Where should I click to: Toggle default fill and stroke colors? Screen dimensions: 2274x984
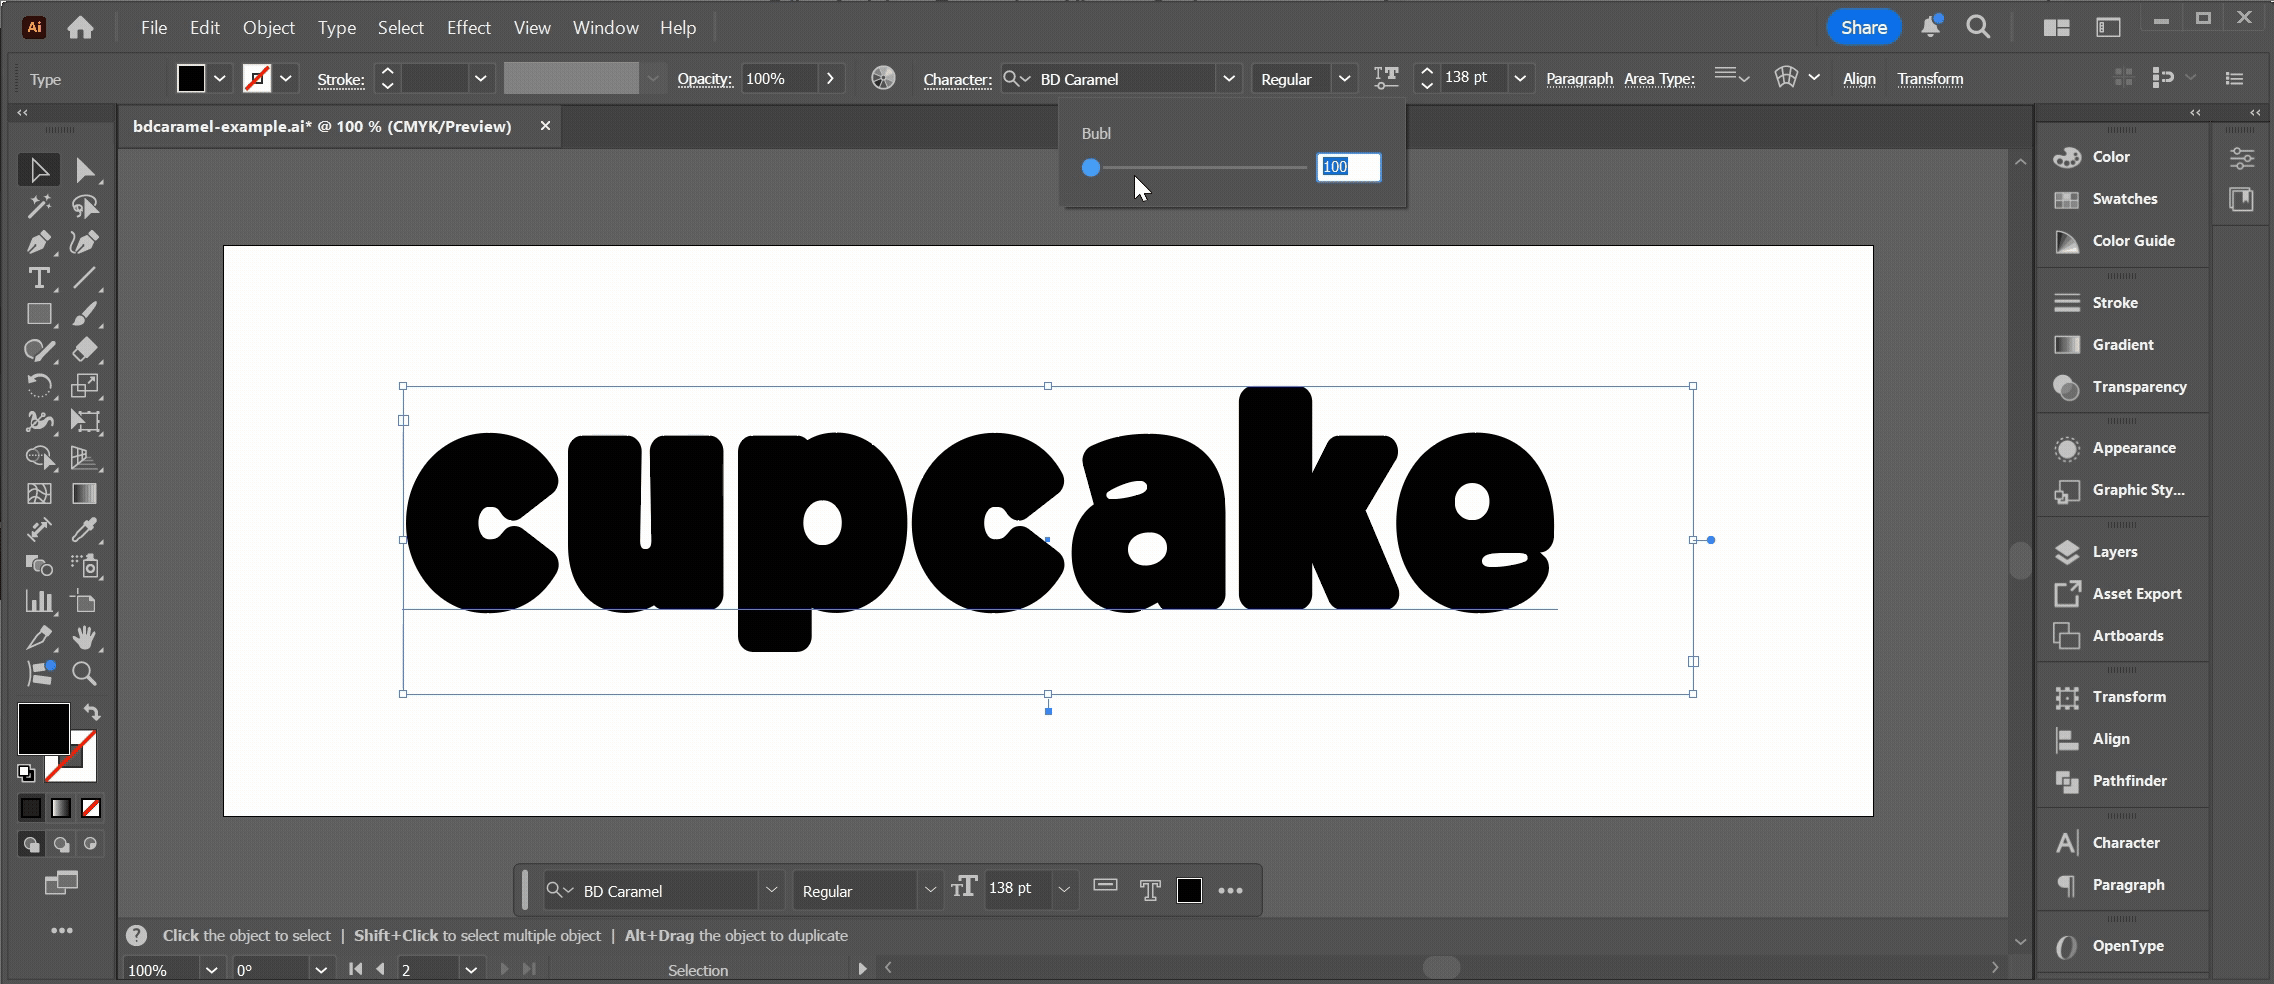point(26,772)
